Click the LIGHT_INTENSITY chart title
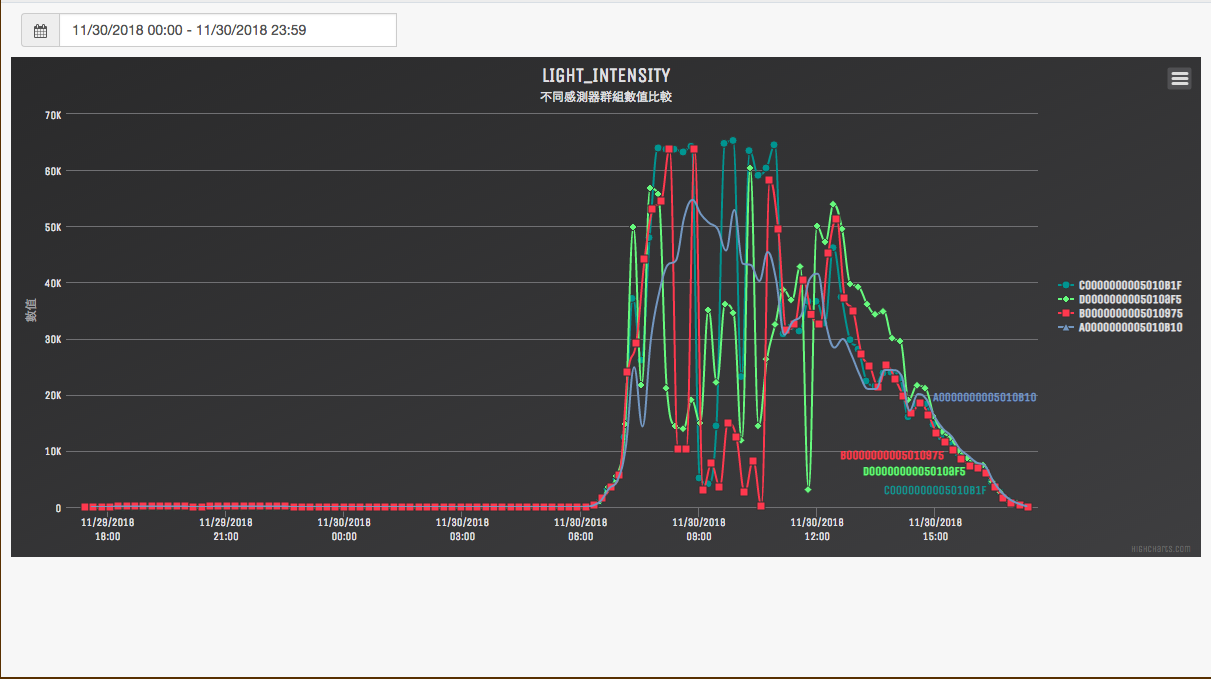 [606, 76]
